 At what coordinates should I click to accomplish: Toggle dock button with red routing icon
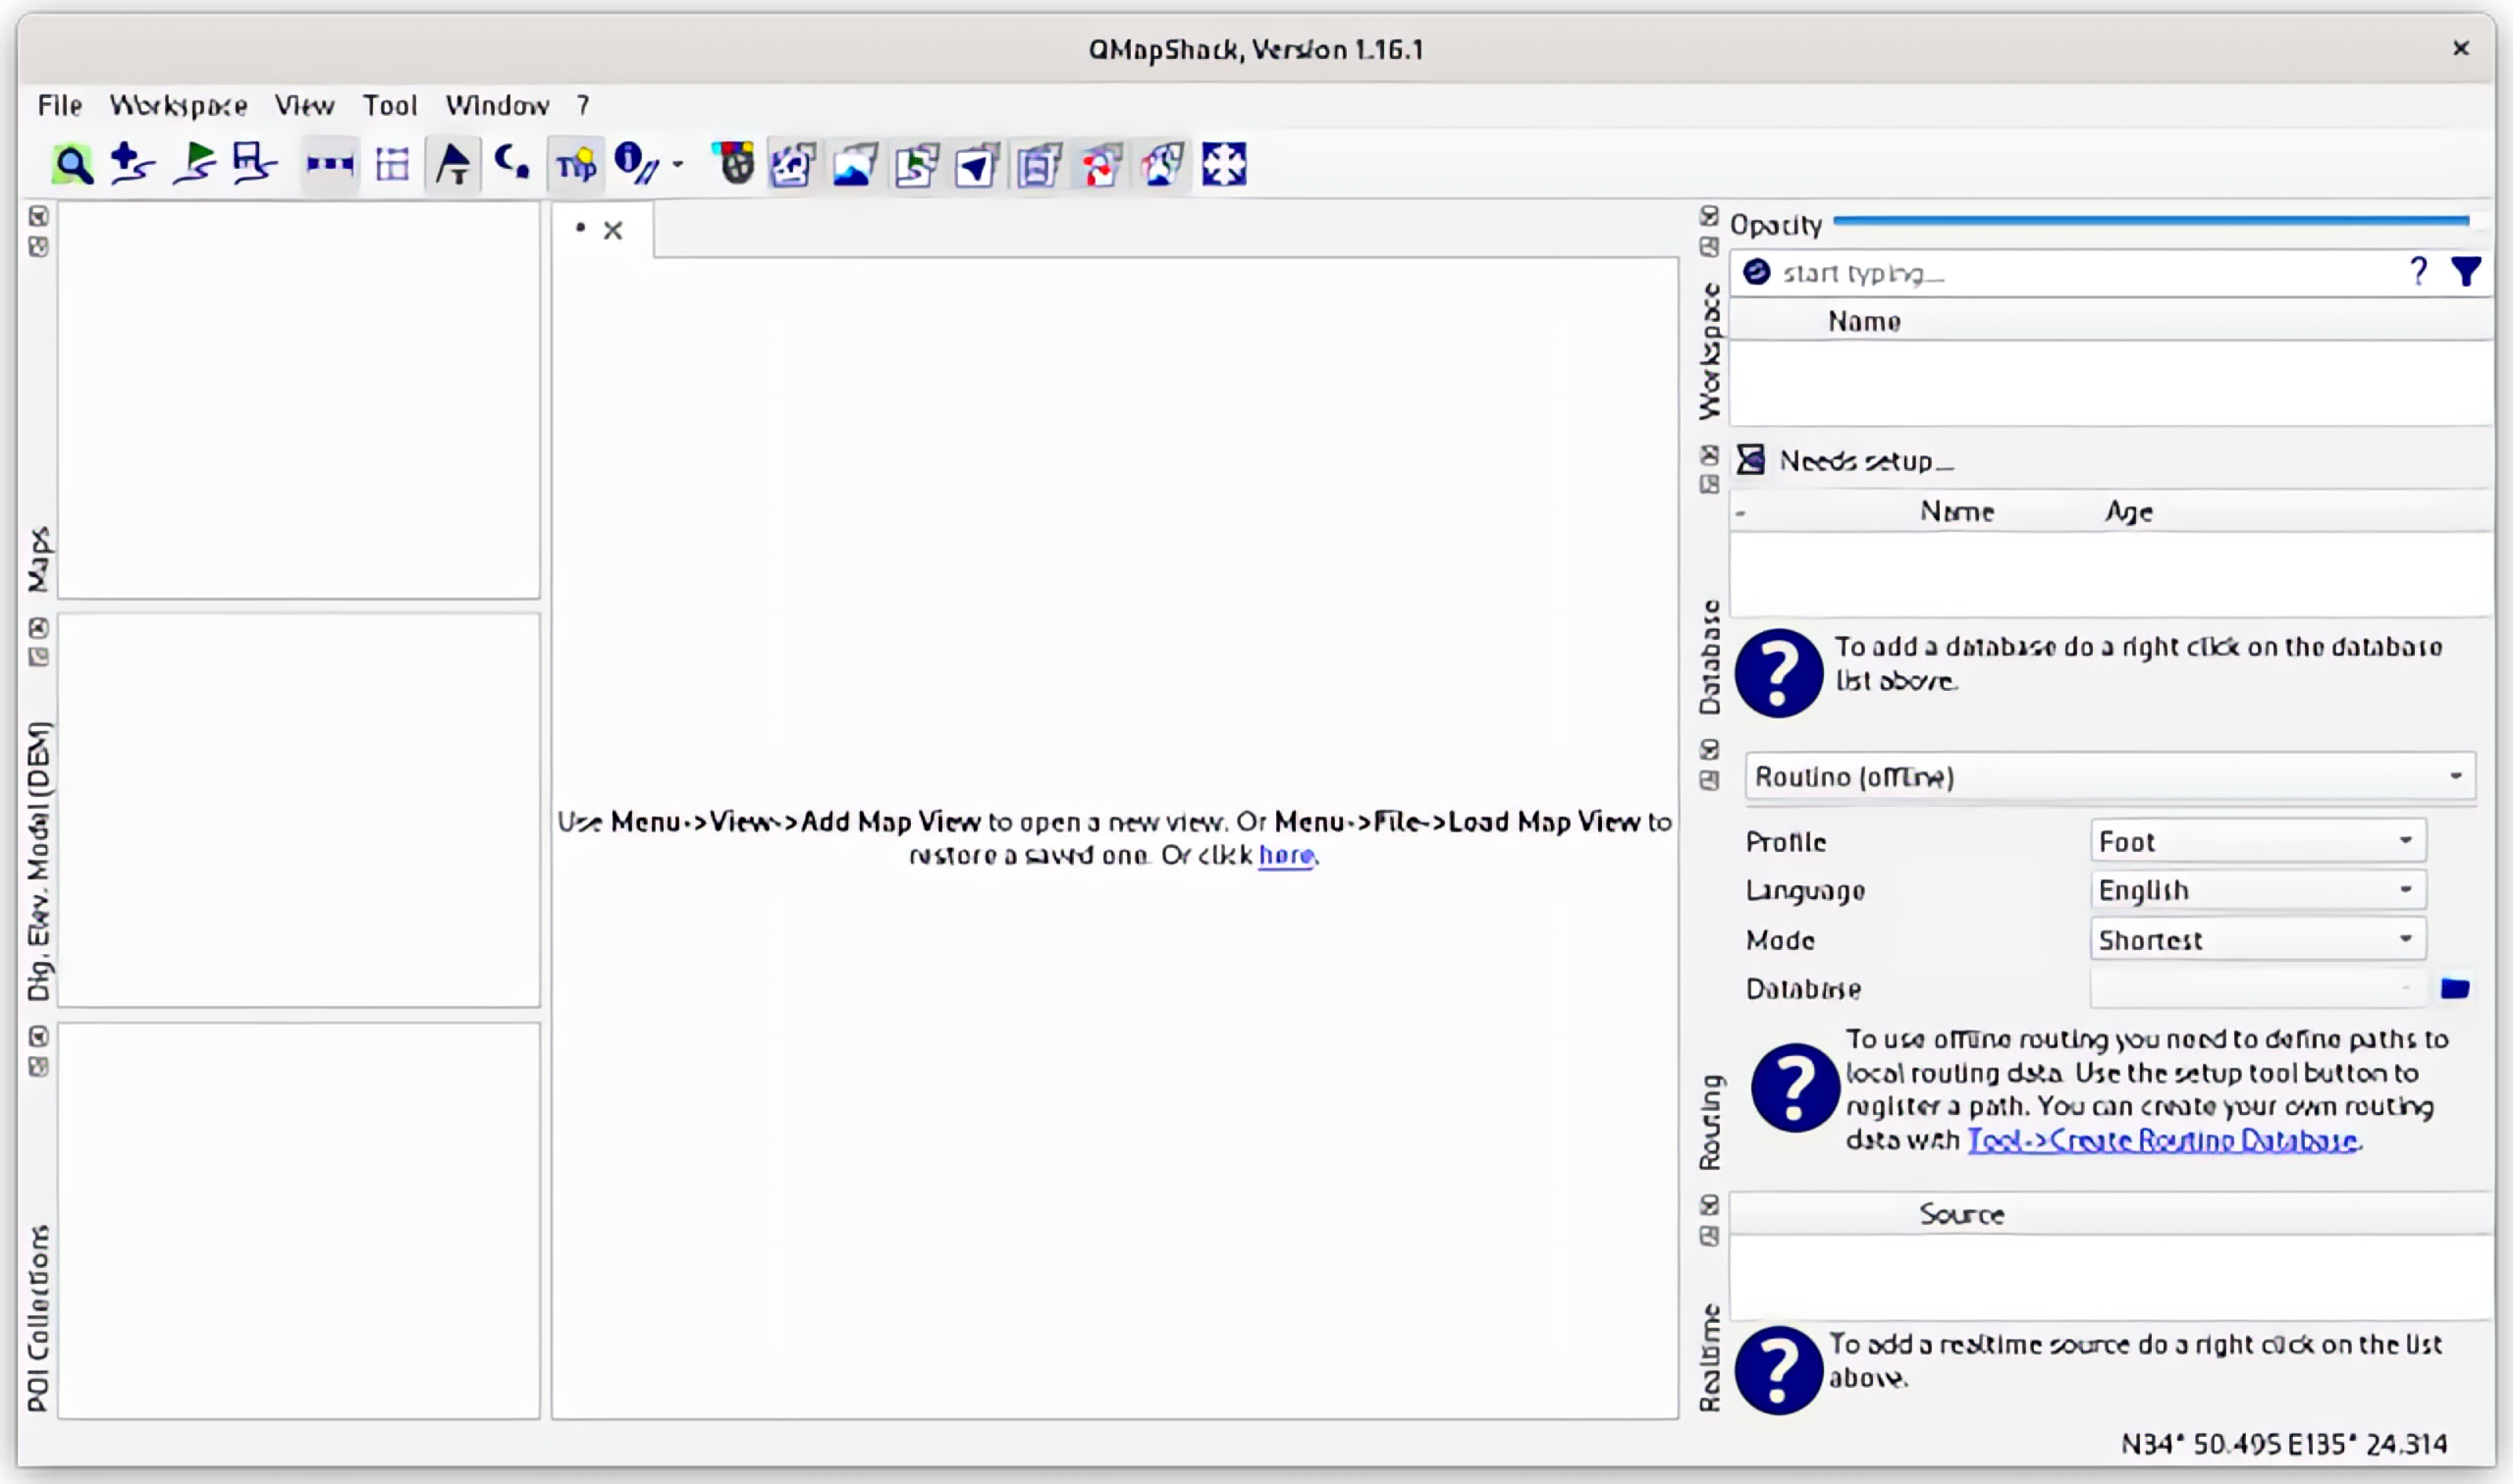(1101, 164)
